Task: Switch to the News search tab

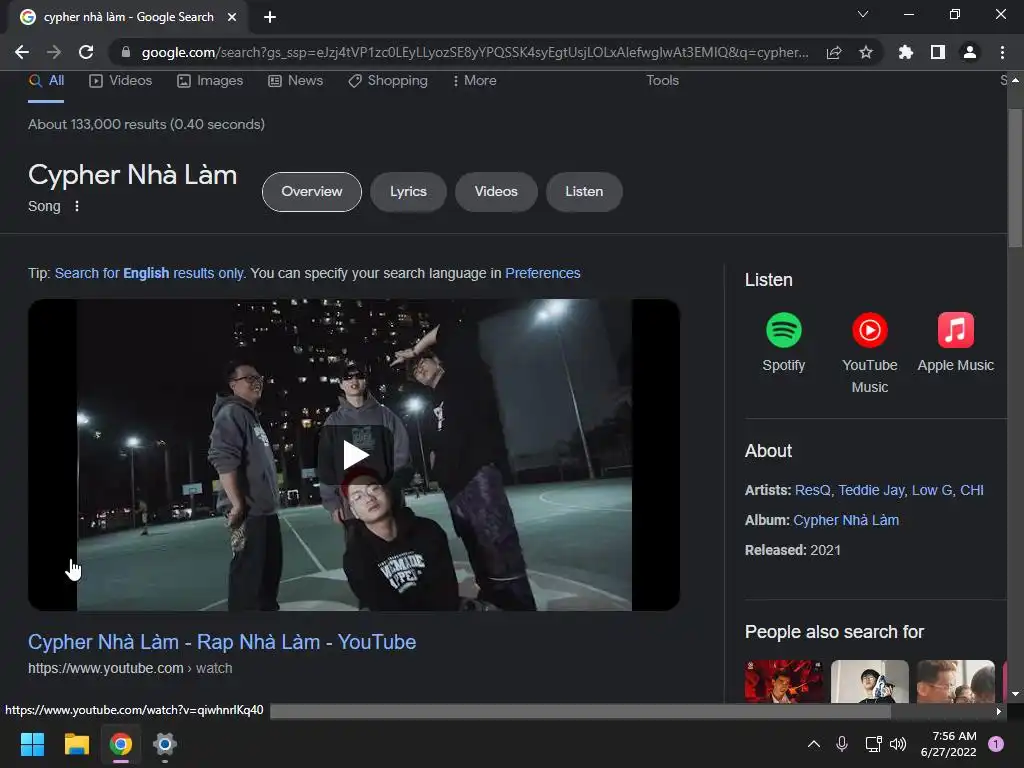Action: (296, 80)
